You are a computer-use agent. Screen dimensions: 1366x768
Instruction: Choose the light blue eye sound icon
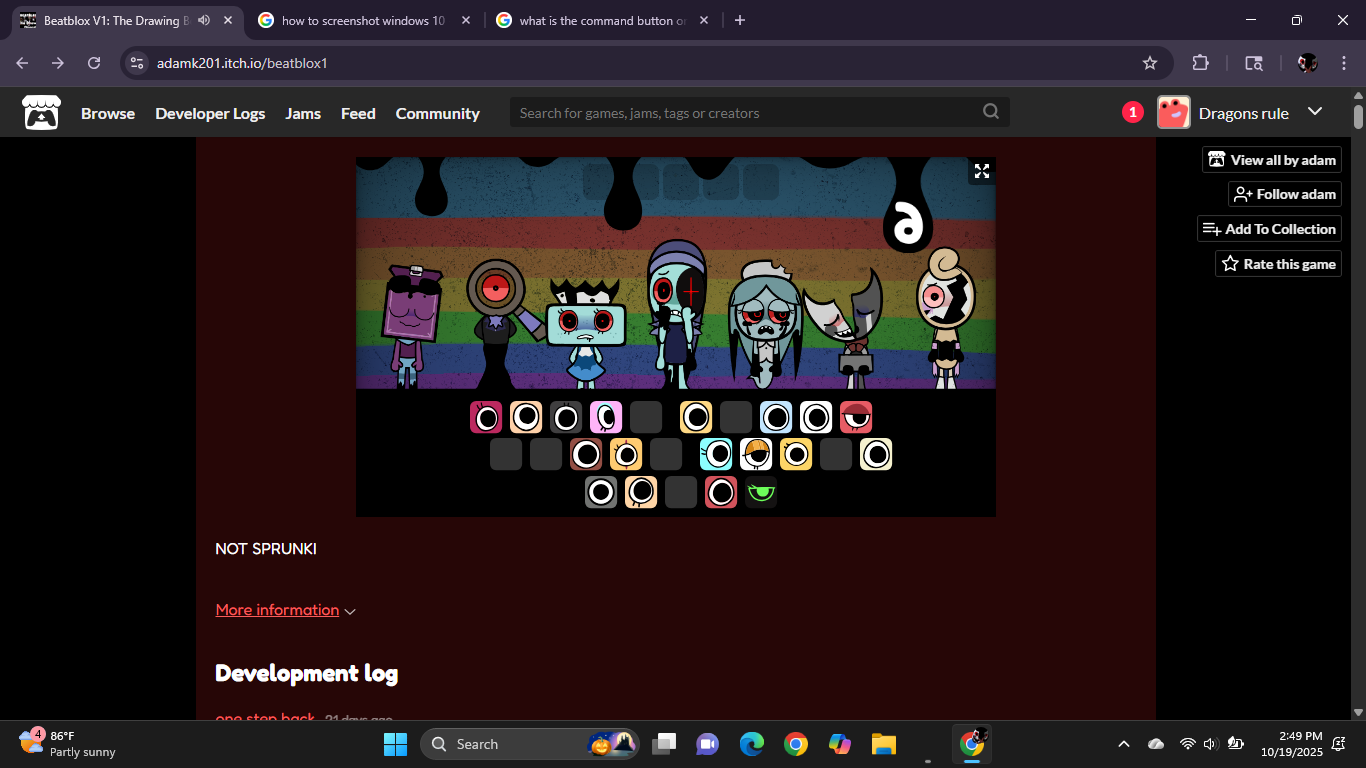(x=776, y=417)
